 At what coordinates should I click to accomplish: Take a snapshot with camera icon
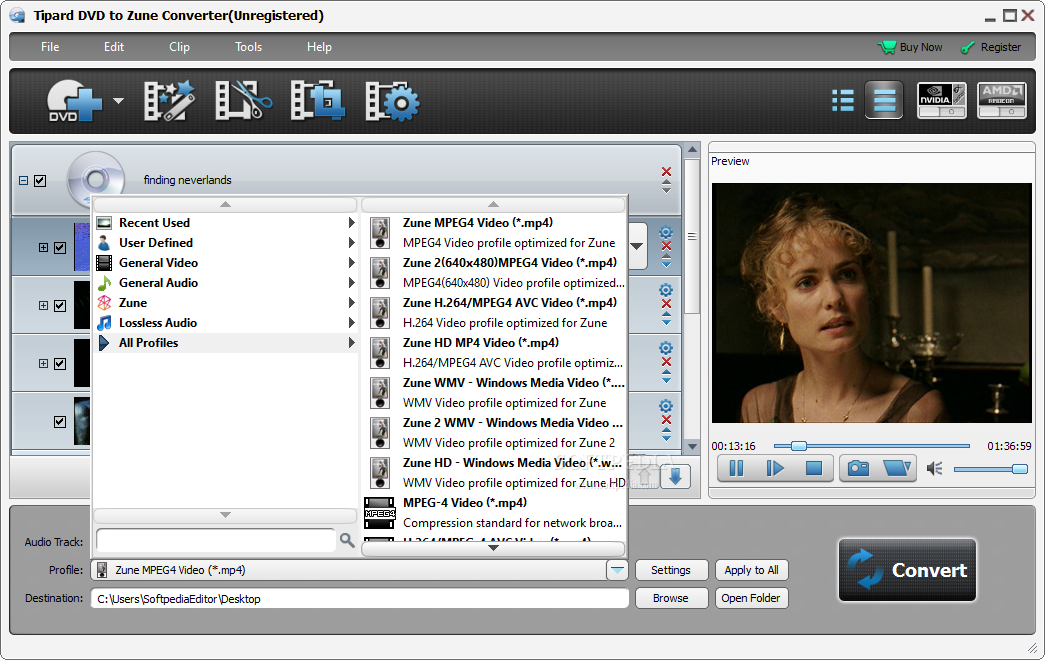(858, 469)
